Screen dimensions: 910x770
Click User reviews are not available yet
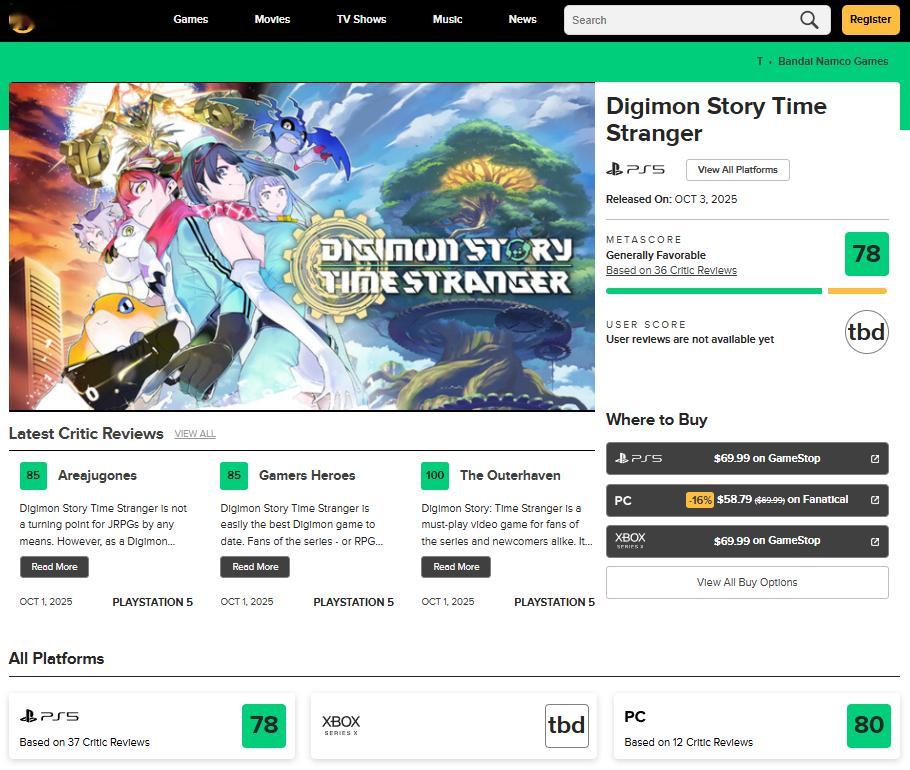click(690, 339)
